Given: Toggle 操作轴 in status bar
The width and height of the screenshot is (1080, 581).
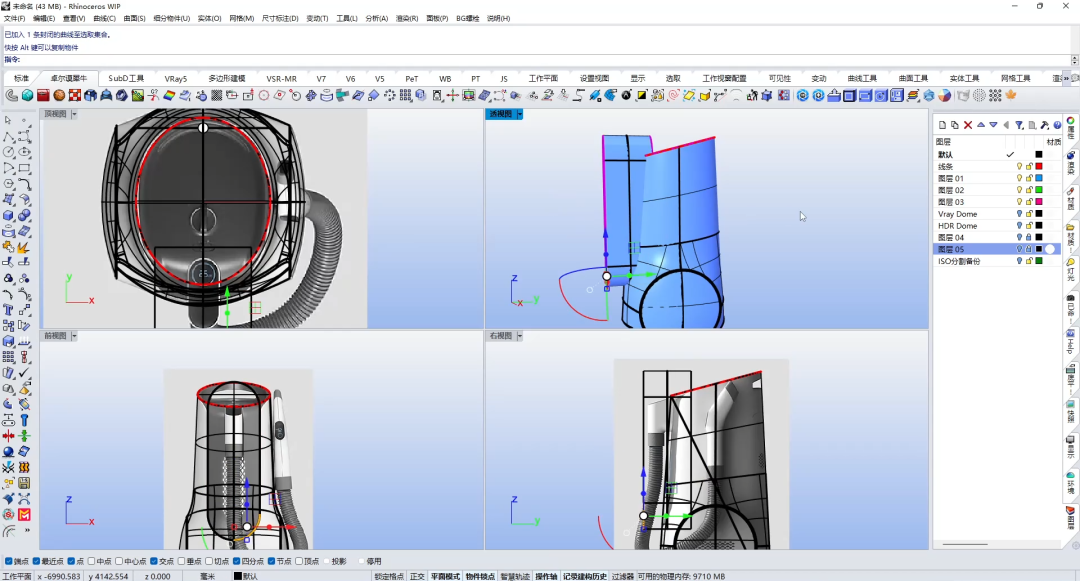Looking at the screenshot, I should click(546, 576).
